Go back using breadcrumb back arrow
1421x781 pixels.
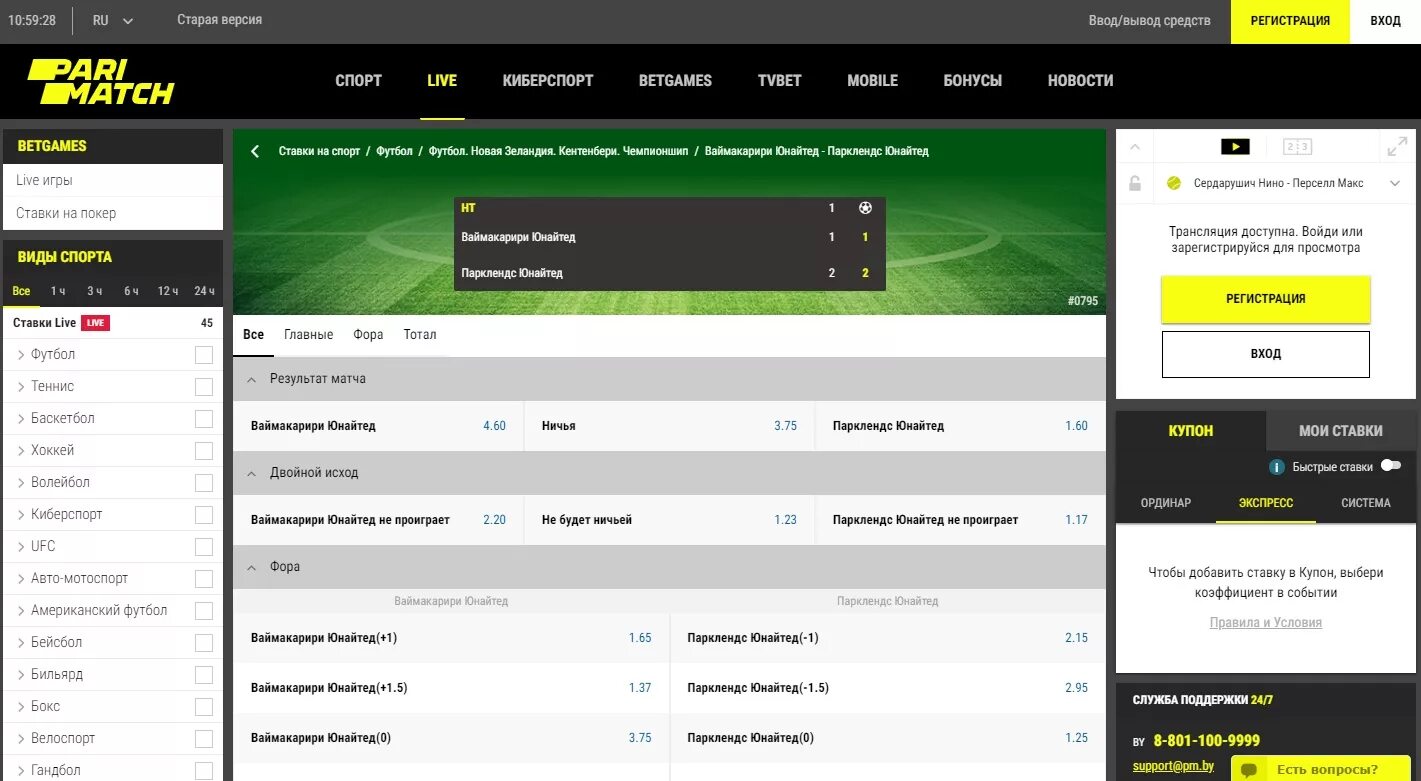(x=255, y=151)
